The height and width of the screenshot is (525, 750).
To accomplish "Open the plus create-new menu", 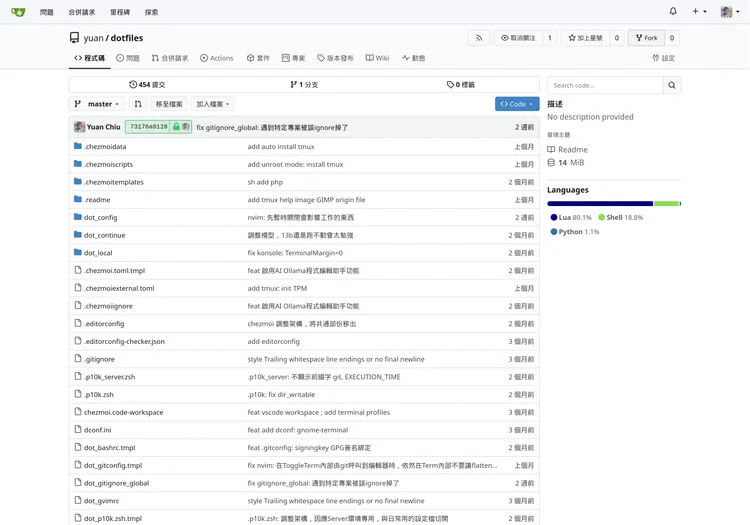I will tap(699, 12).
